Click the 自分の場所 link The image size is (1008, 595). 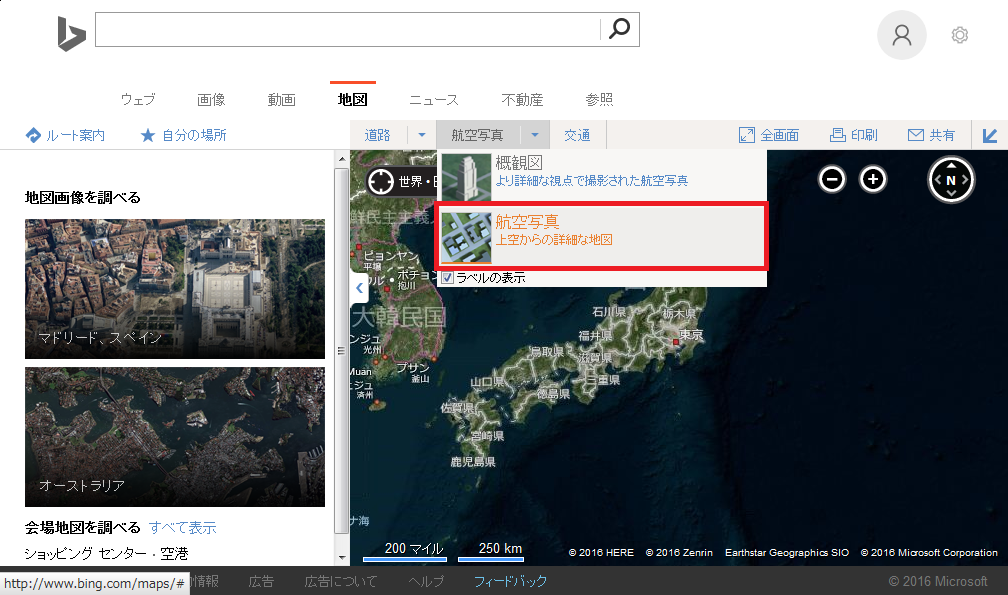(194, 136)
